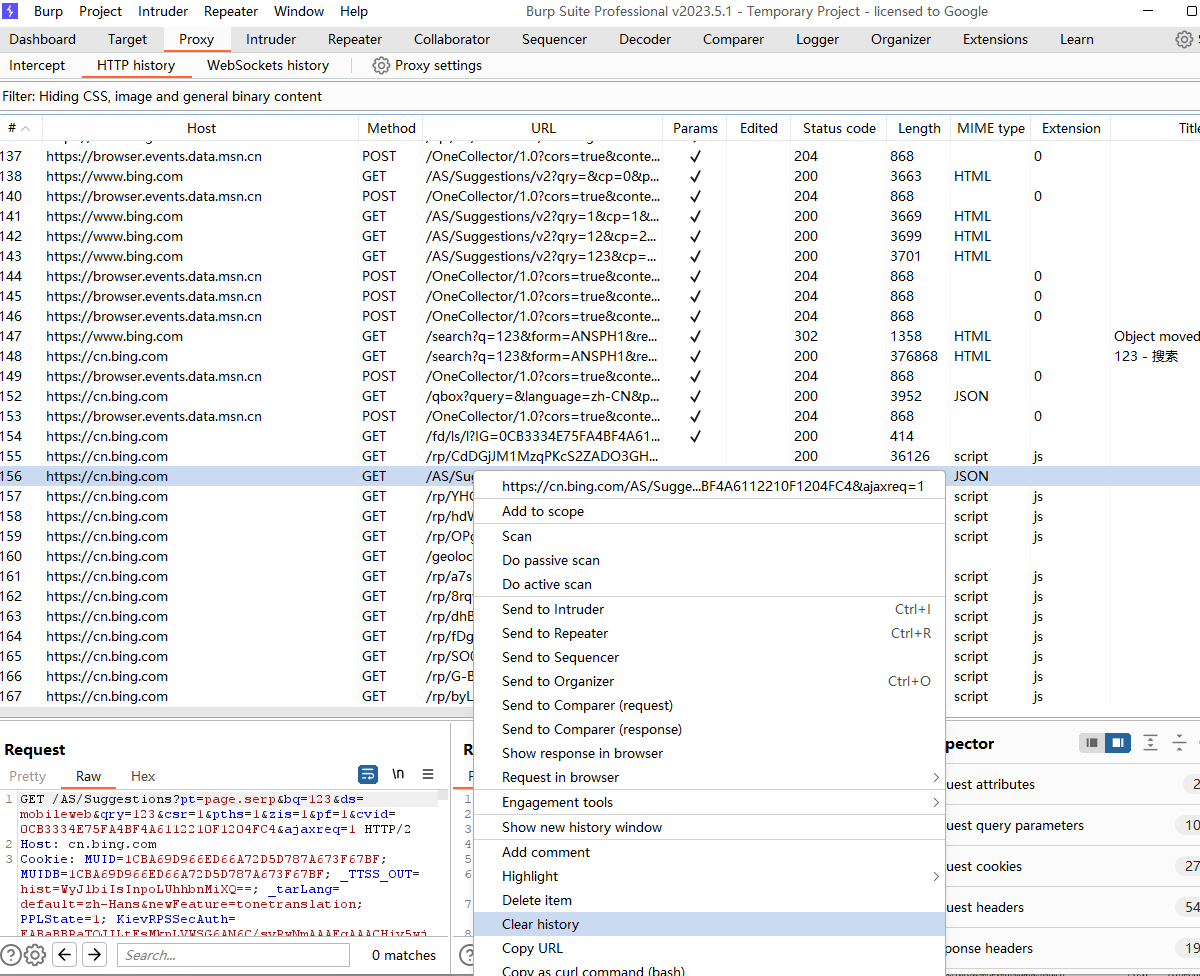
Task: Expand Request in browser submenu arrow
Action: (x=936, y=777)
